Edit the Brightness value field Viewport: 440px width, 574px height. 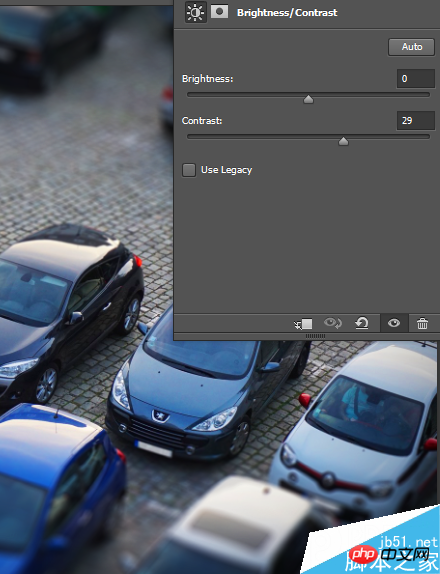click(x=416, y=78)
